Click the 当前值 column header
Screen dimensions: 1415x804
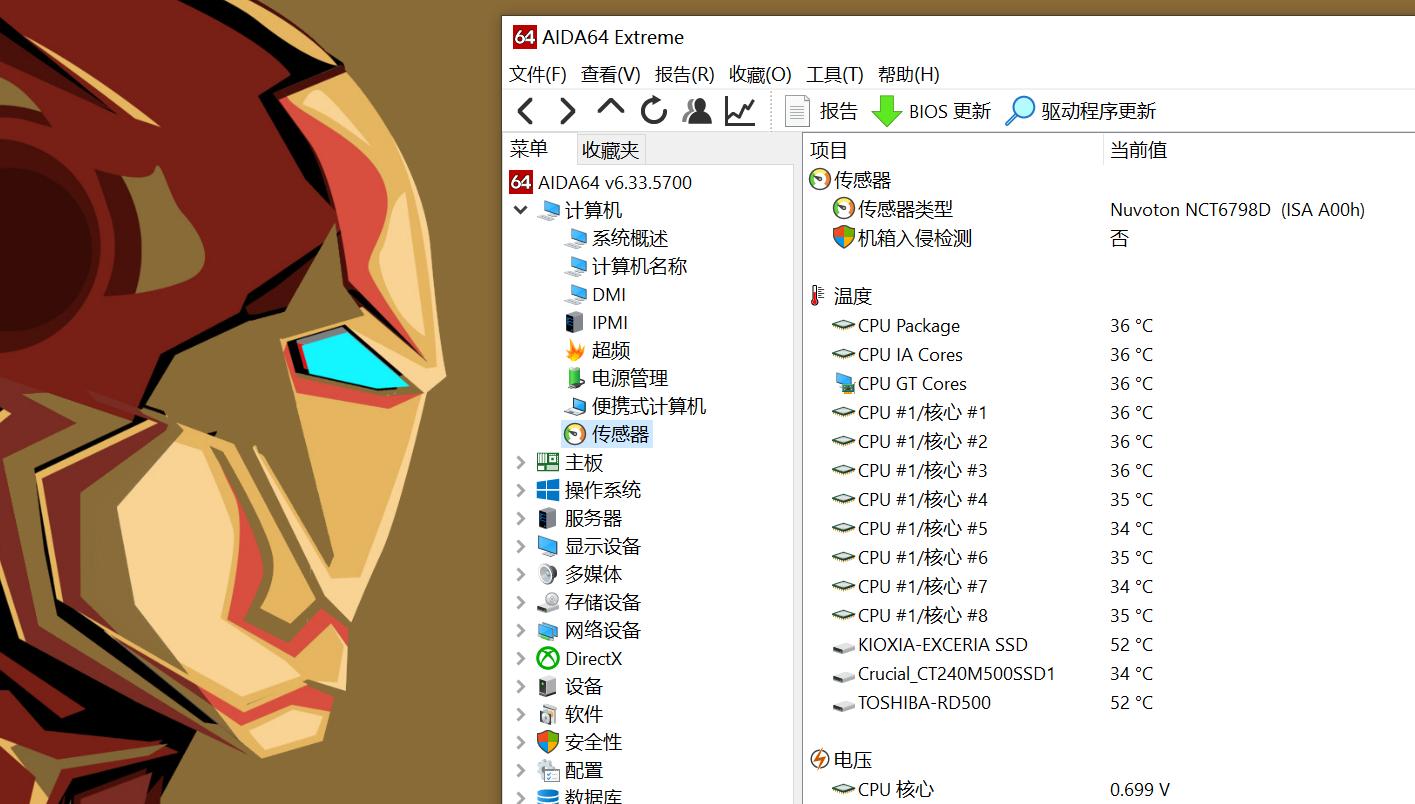(x=1139, y=150)
